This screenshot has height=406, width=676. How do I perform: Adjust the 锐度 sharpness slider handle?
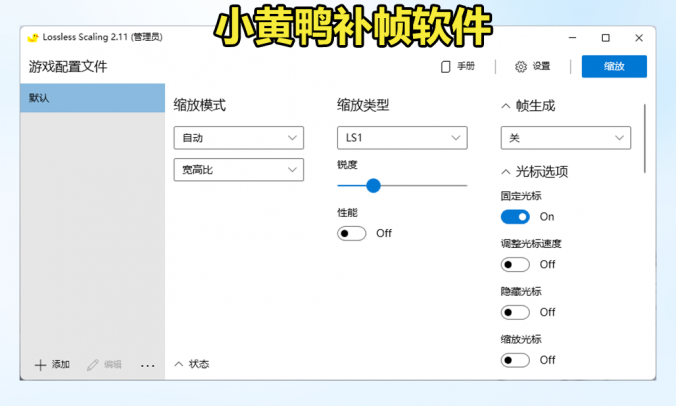pos(373,186)
